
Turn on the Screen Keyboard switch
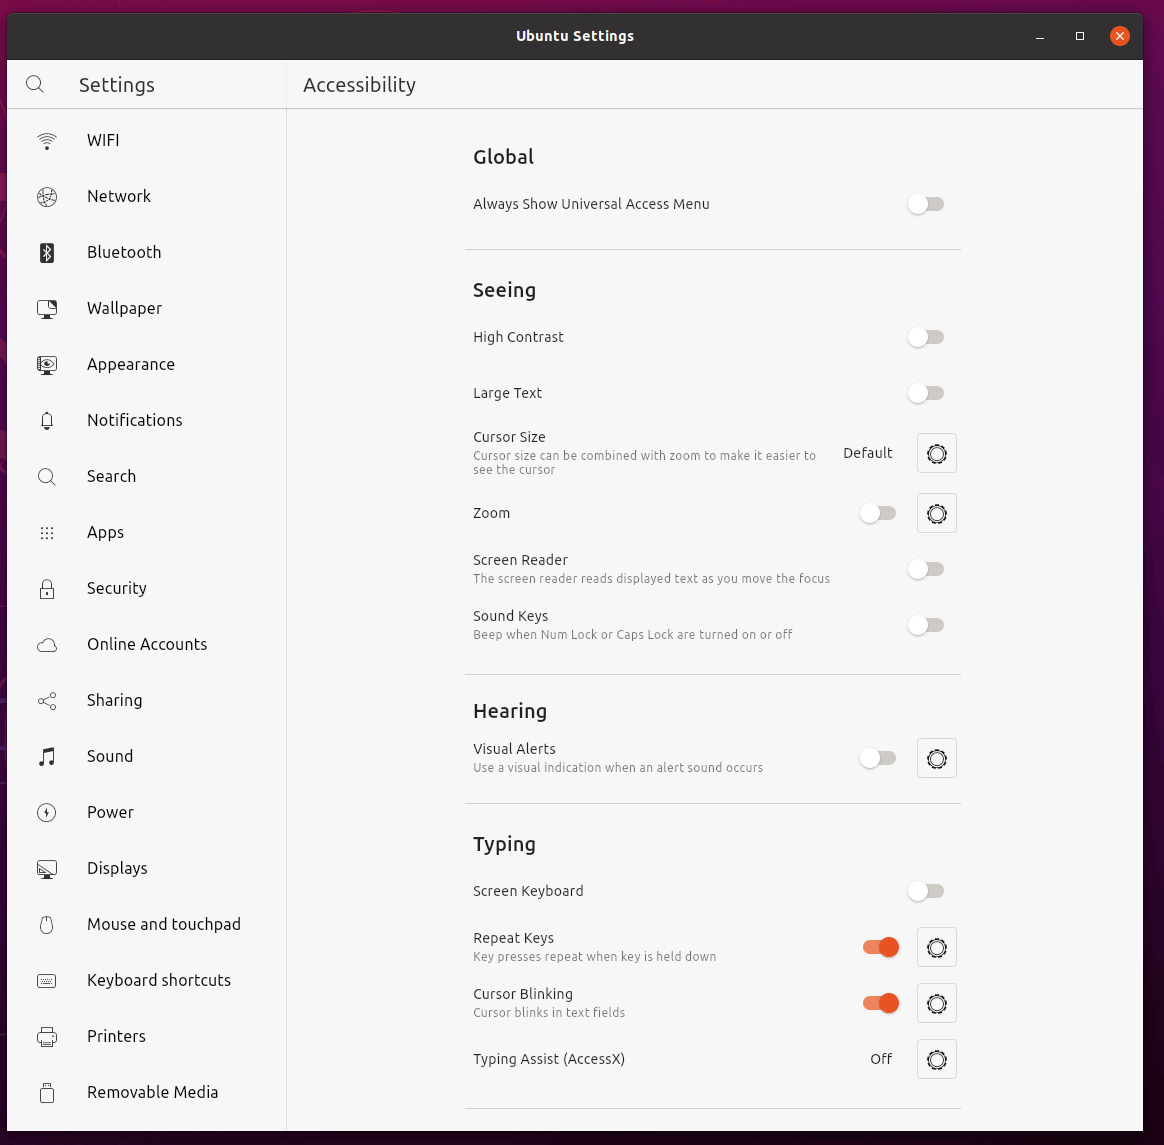pyautogui.click(x=926, y=891)
